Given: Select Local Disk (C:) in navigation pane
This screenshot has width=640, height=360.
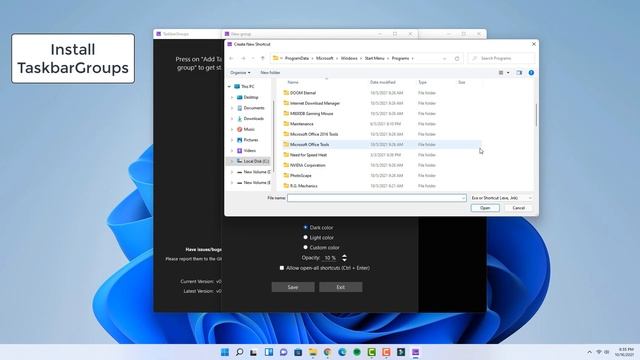Looking at the screenshot, I should (253, 161).
